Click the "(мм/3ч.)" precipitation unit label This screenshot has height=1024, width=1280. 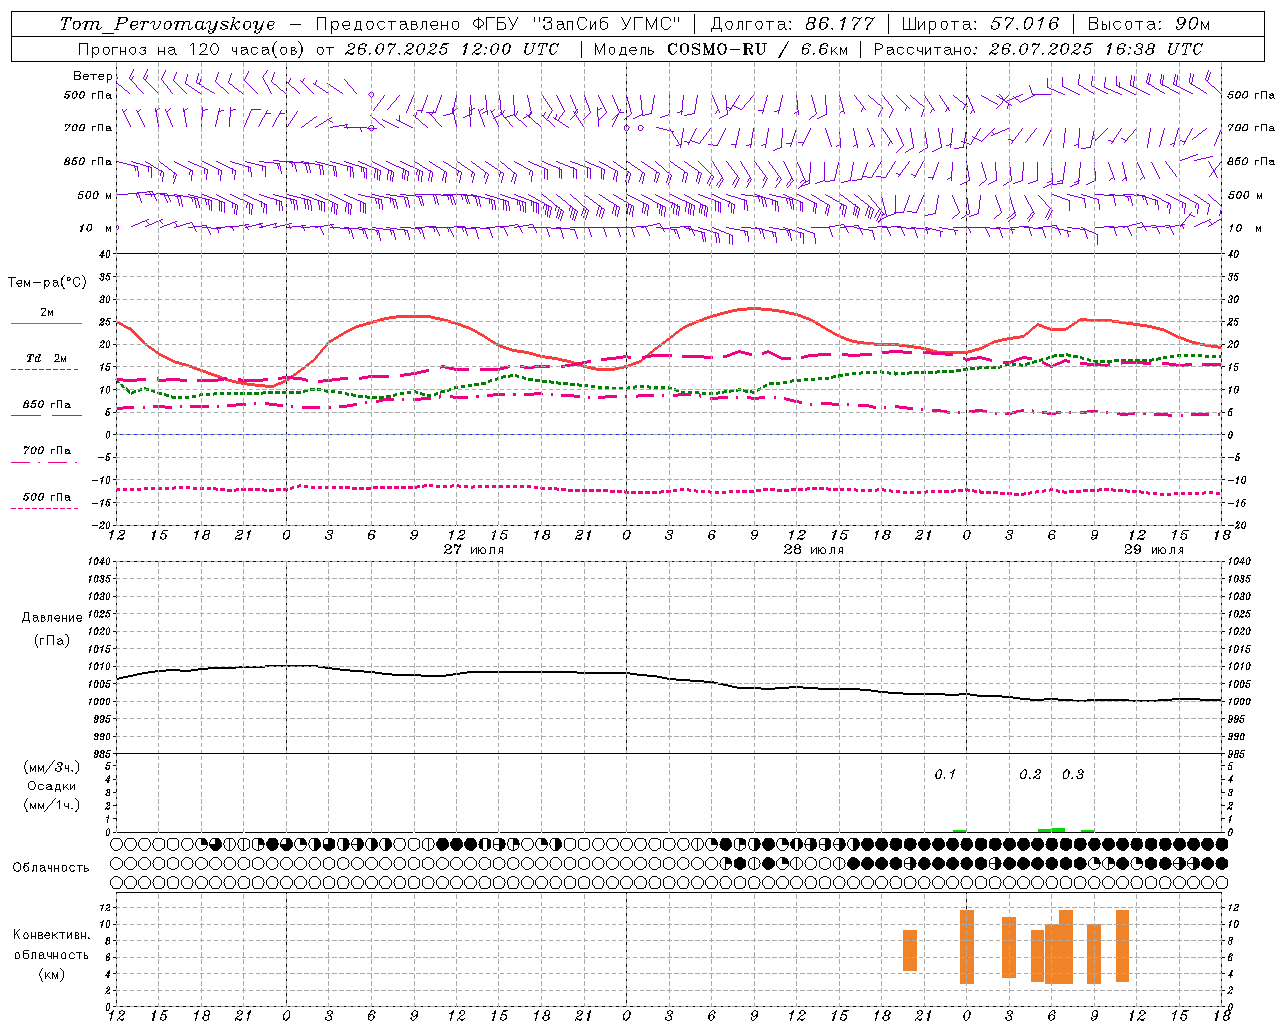pyautogui.click(x=52, y=767)
